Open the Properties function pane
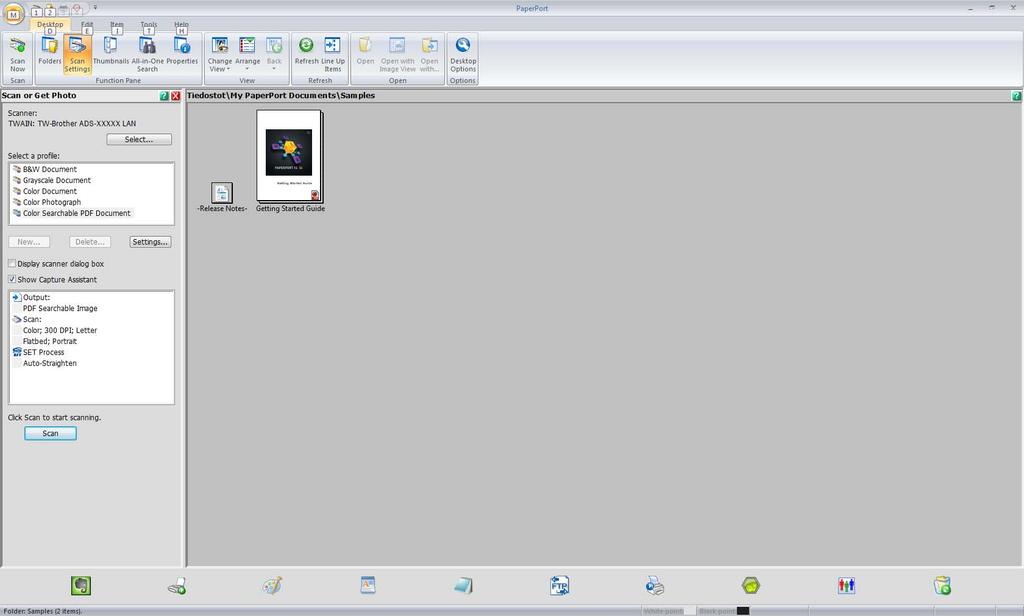Image resolution: width=1024 pixels, height=616 pixels. click(x=182, y=51)
